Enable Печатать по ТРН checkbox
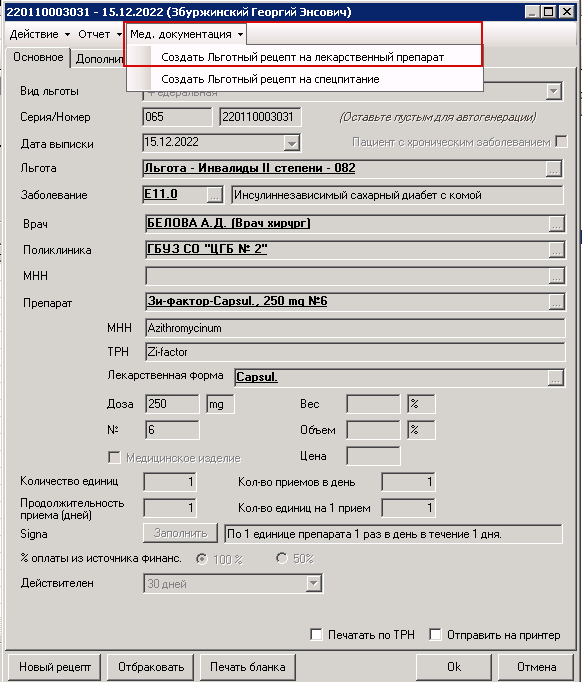This screenshot has width=582, height=682. point(316,635)
